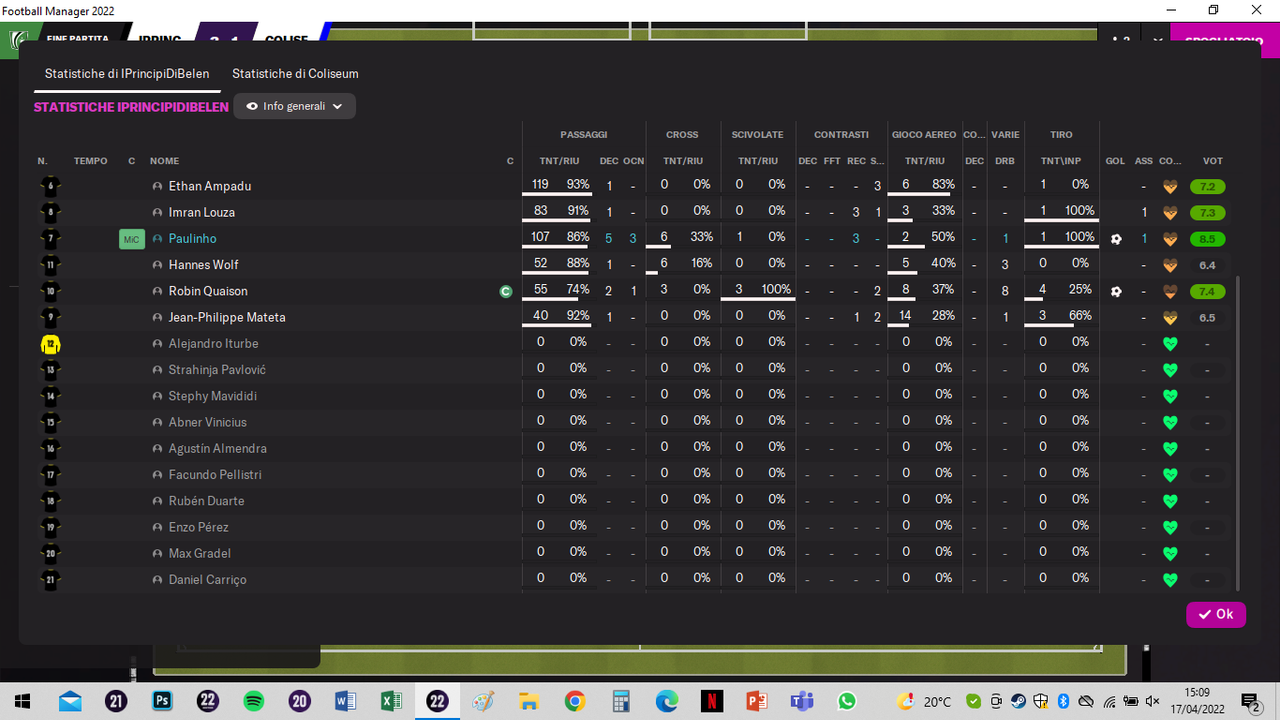This screenshot has width=1280, height=720.
Task: Open the Steam tray icon
Action: [1018, 702]
